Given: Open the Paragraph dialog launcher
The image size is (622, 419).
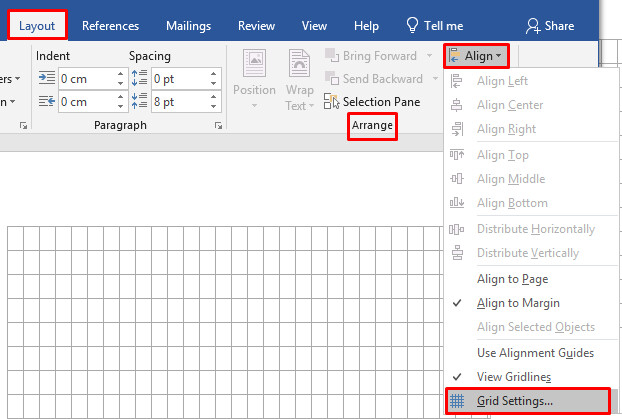Looking at the screenshot, I should point(218,126).
